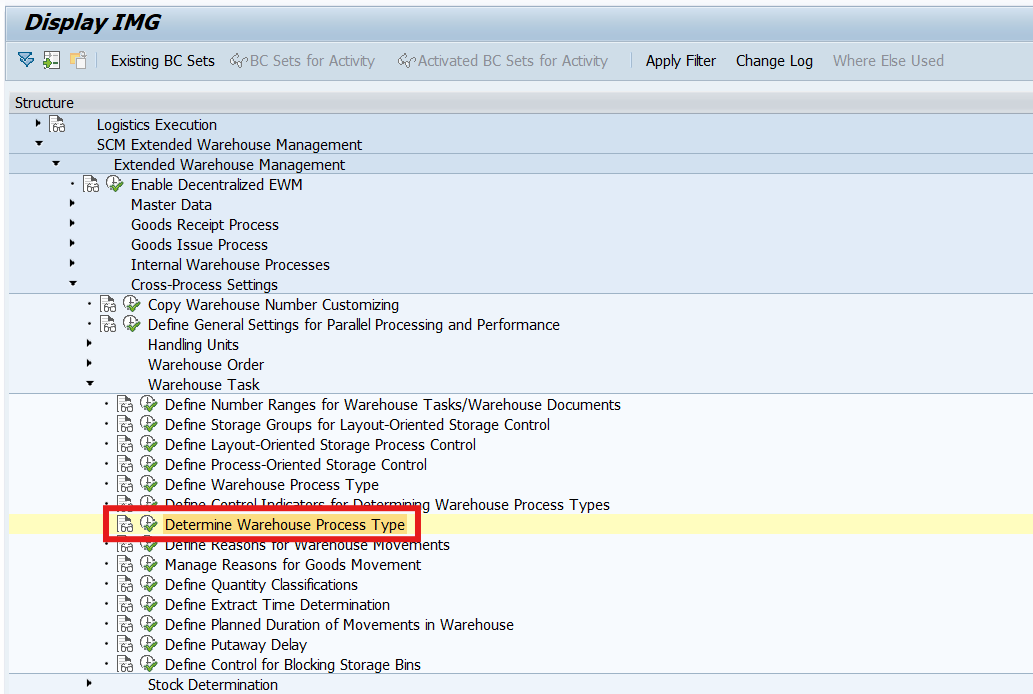Select Define Putaway Delay text
The image size is (1033, 694).
pos(235,645)
